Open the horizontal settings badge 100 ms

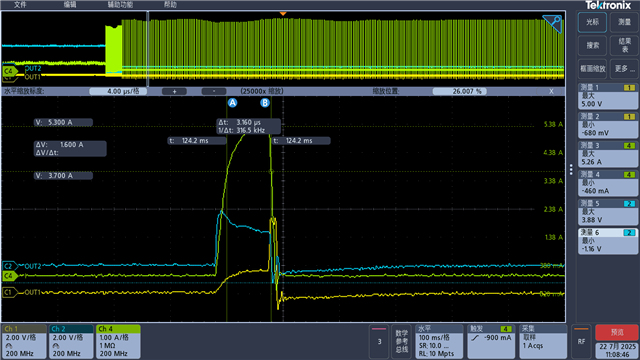439,342
